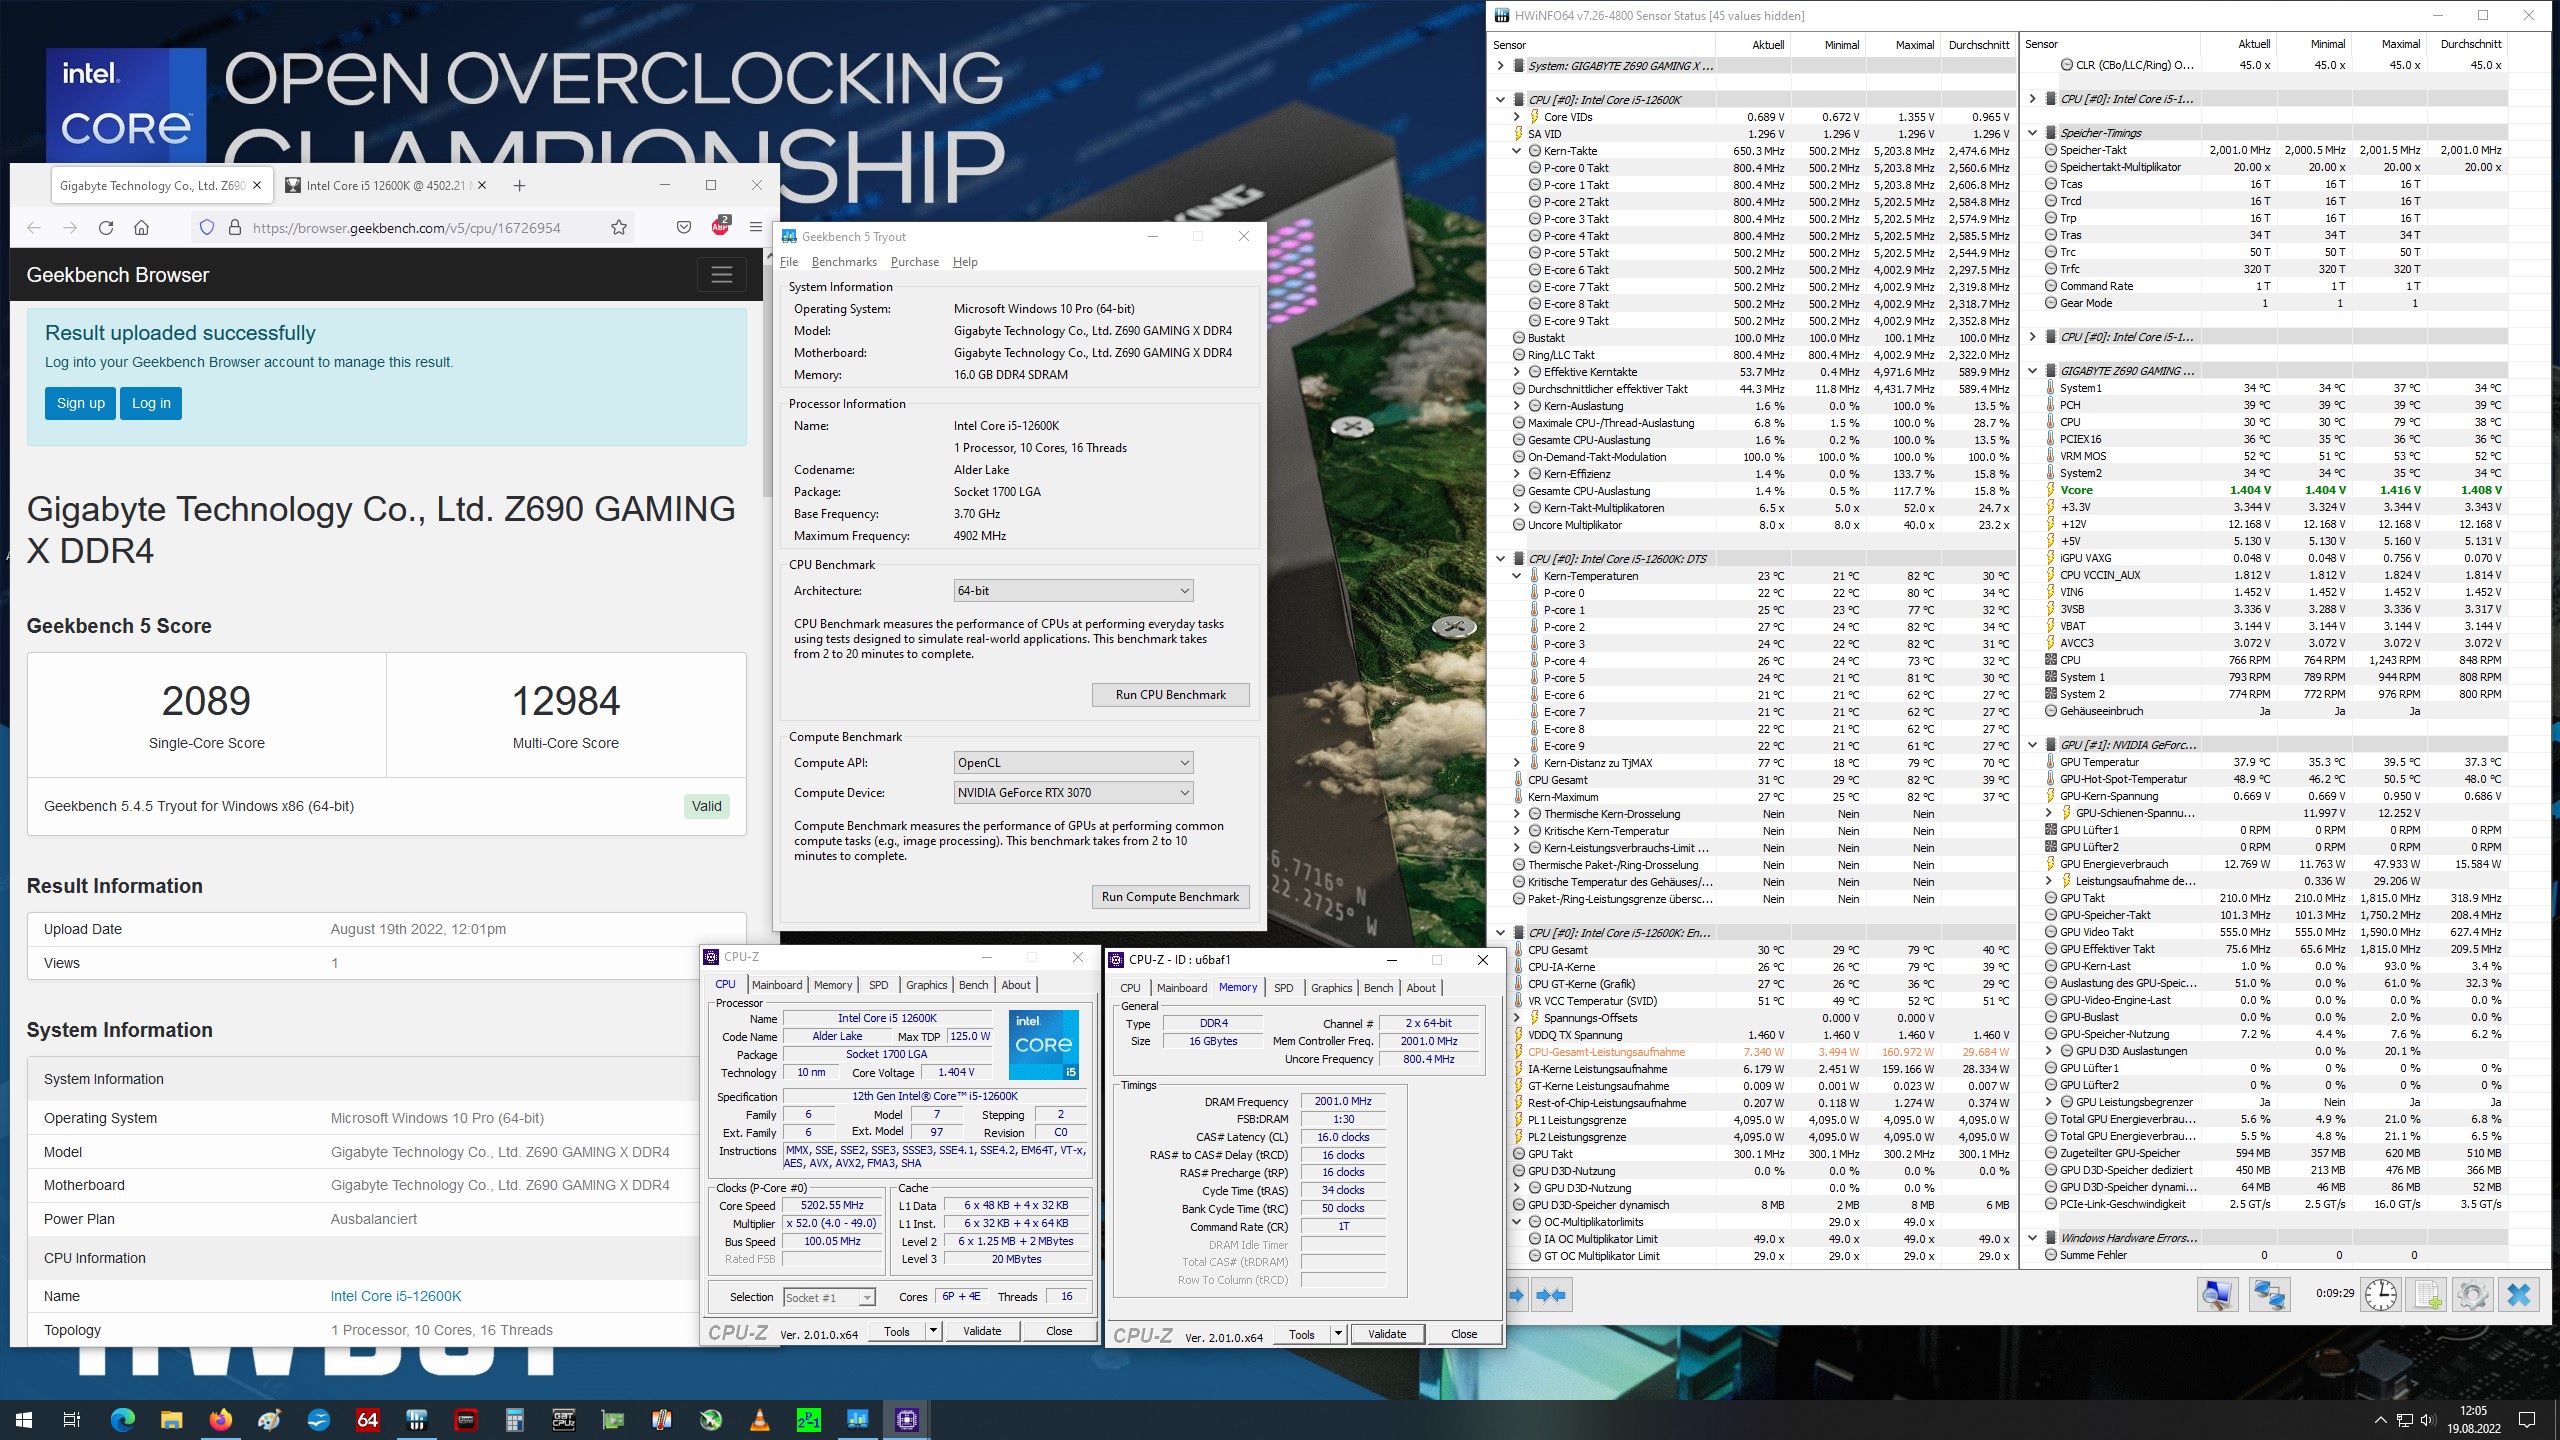Launch the GBT CPU-Z icon from the taskbar
This screenshot has height=1440, width=2560.
[x=563, y=1419]
